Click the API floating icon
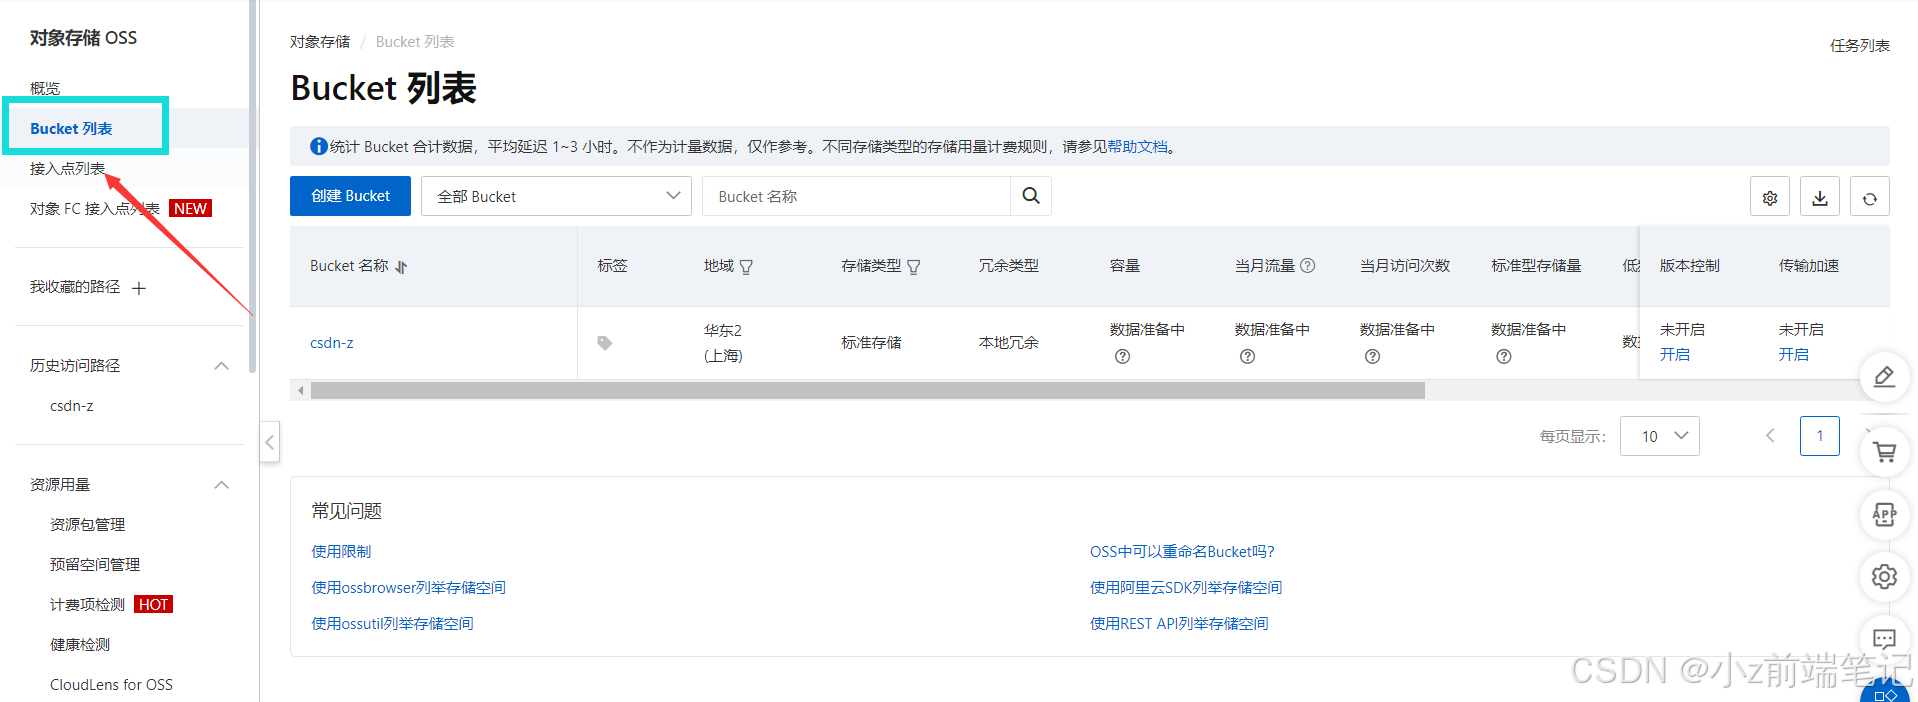1918x702 pixels. 1884,514
